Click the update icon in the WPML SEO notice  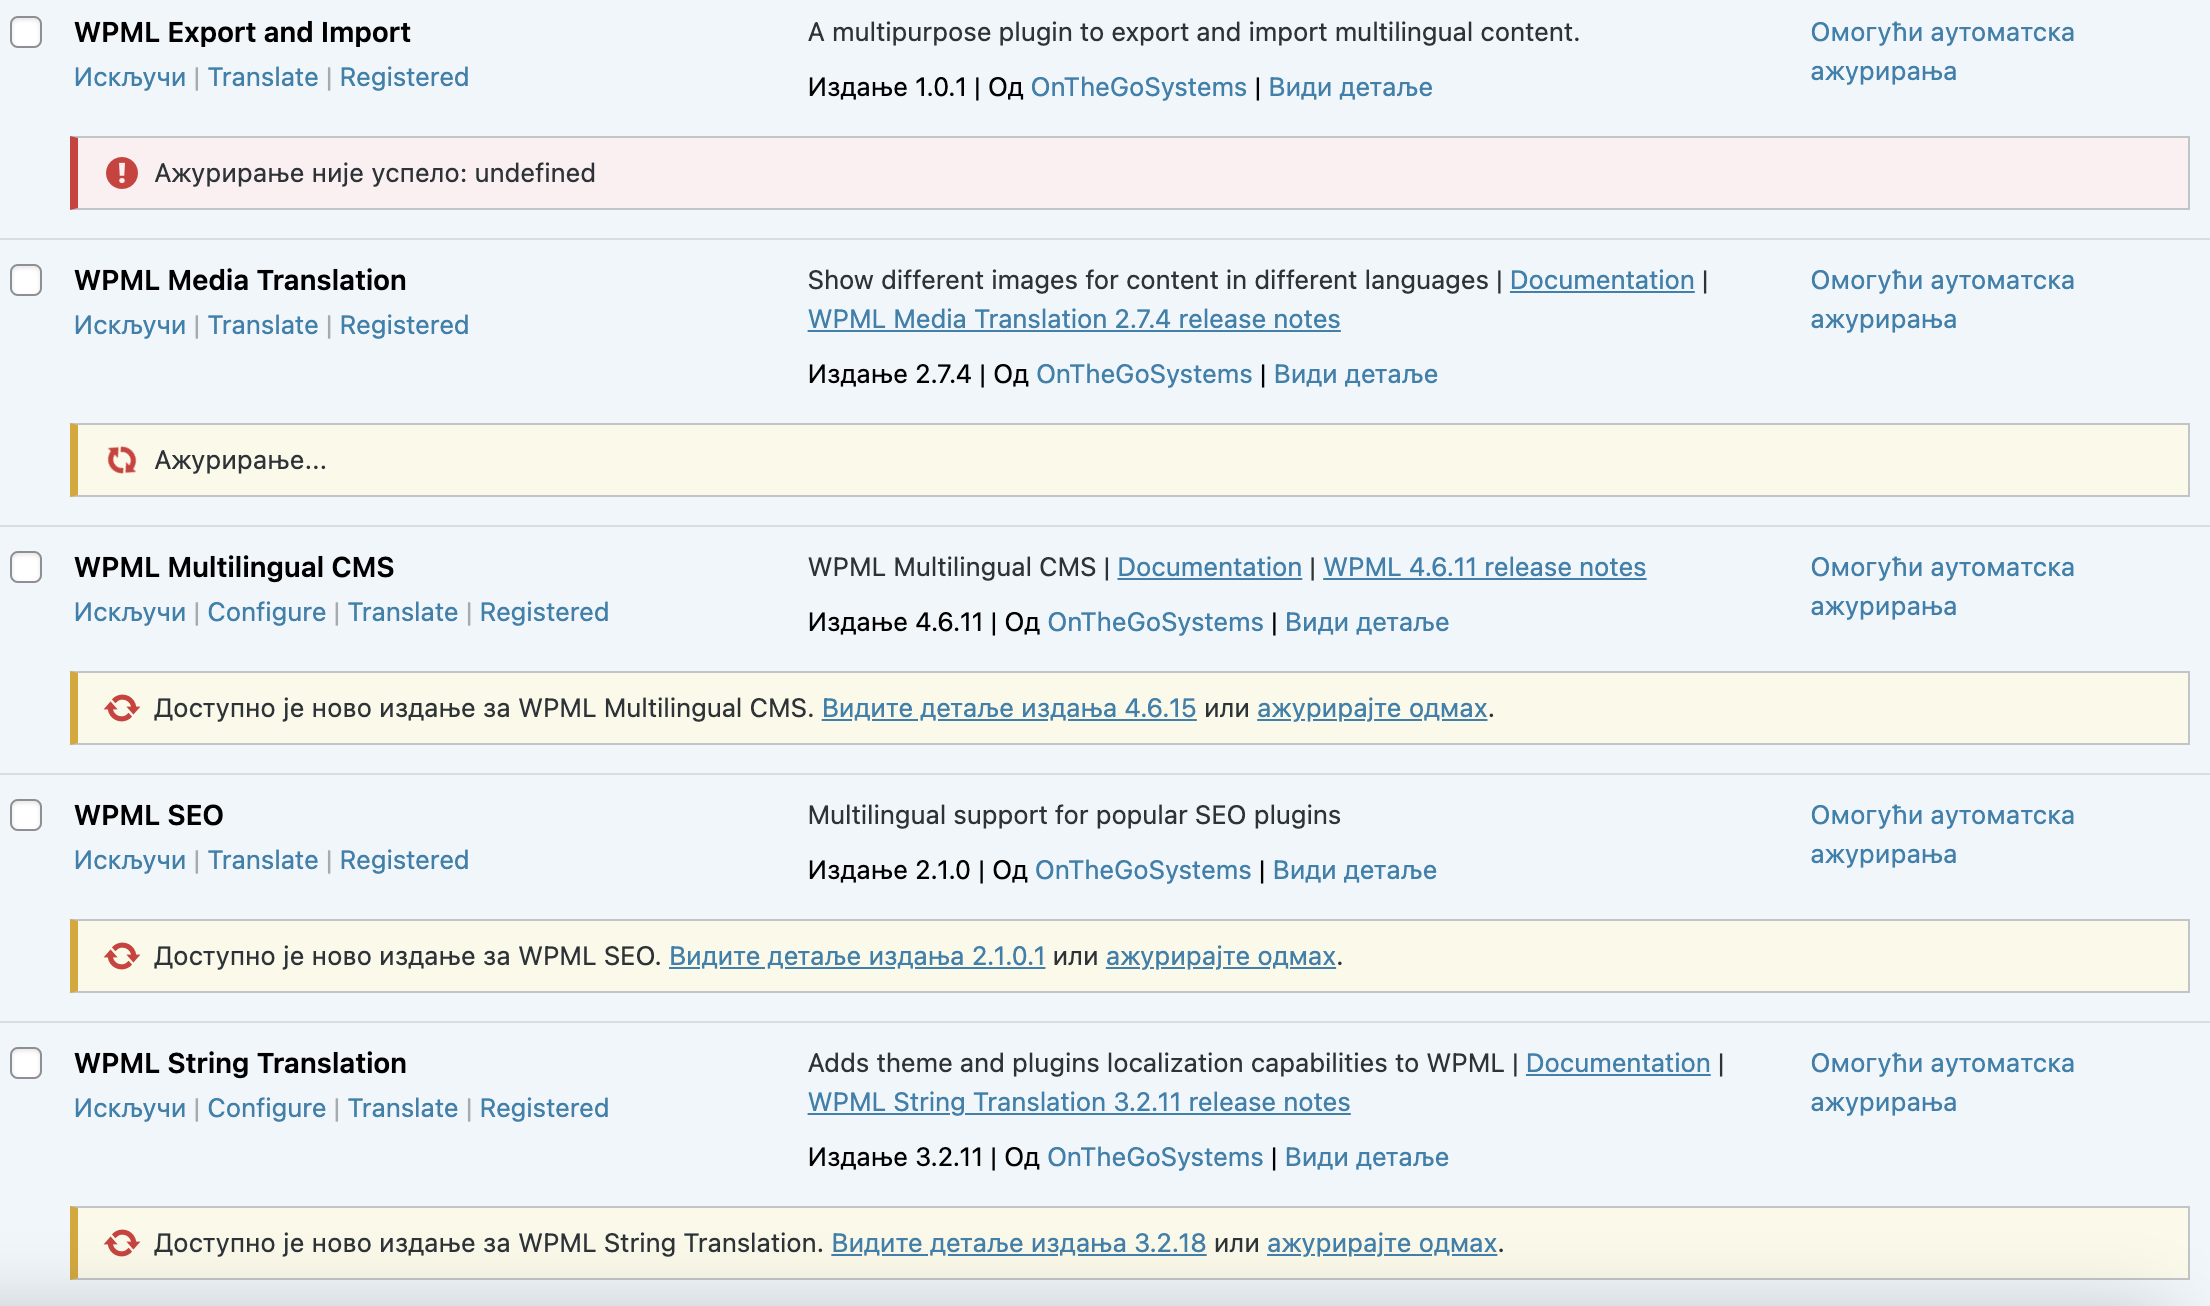(x=122, y=956)
